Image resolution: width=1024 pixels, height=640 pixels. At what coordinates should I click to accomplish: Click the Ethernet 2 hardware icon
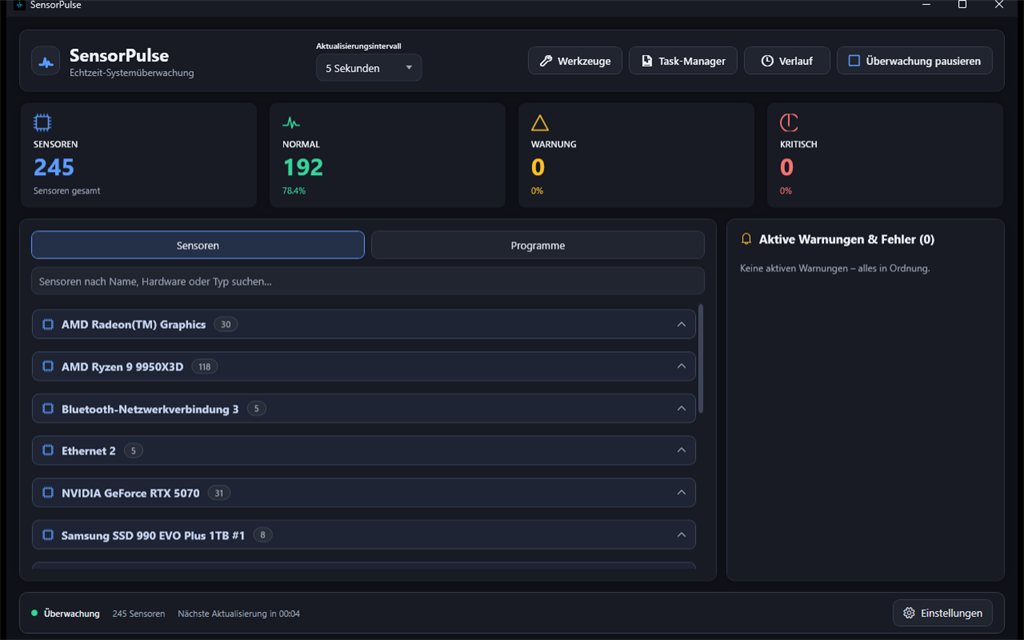[48, 451]
